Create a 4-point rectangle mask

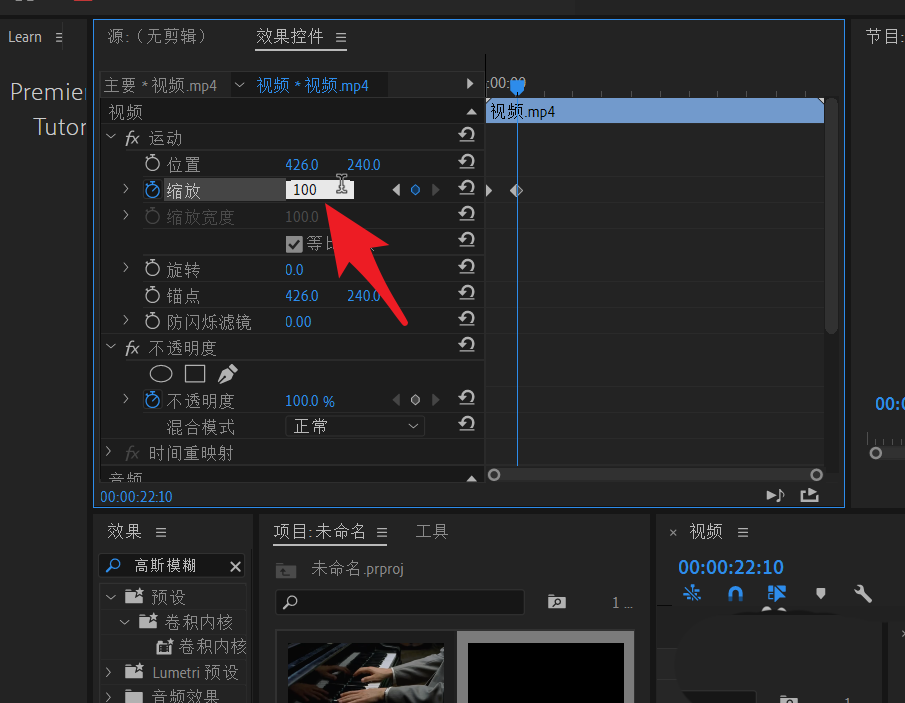tap(195, 374)
